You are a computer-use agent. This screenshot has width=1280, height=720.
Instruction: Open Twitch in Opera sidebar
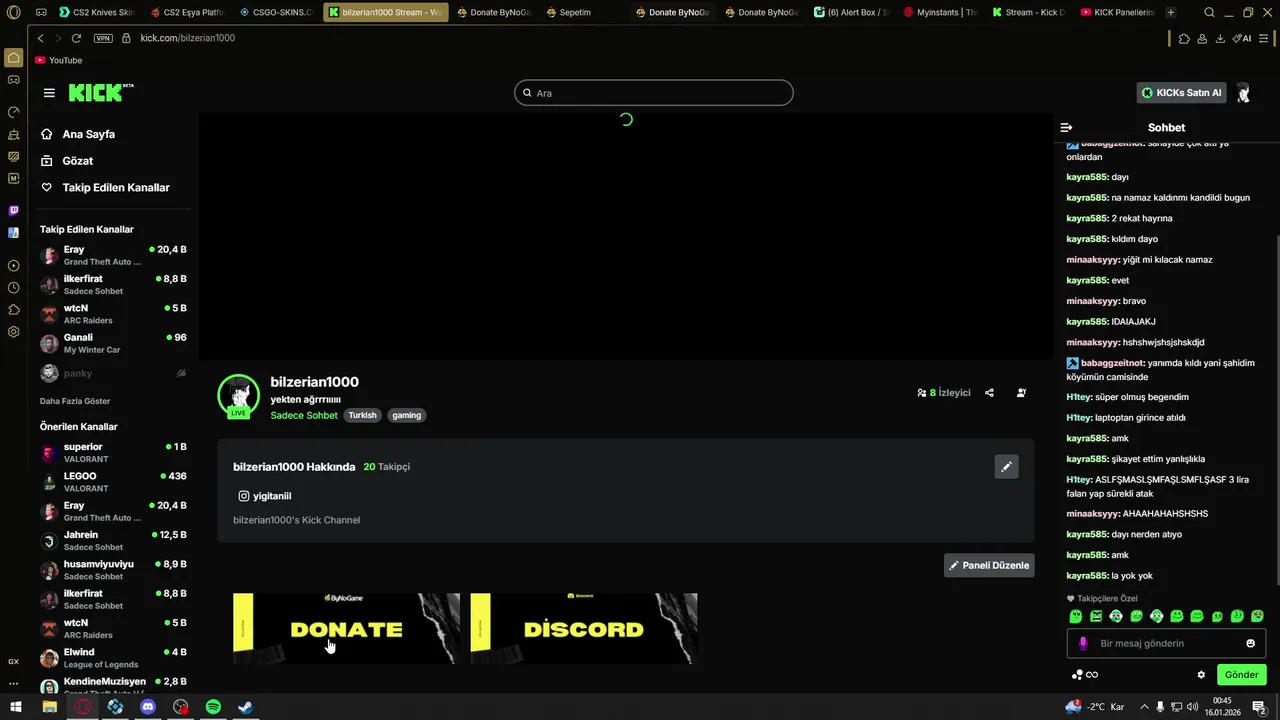pos(13,211)
